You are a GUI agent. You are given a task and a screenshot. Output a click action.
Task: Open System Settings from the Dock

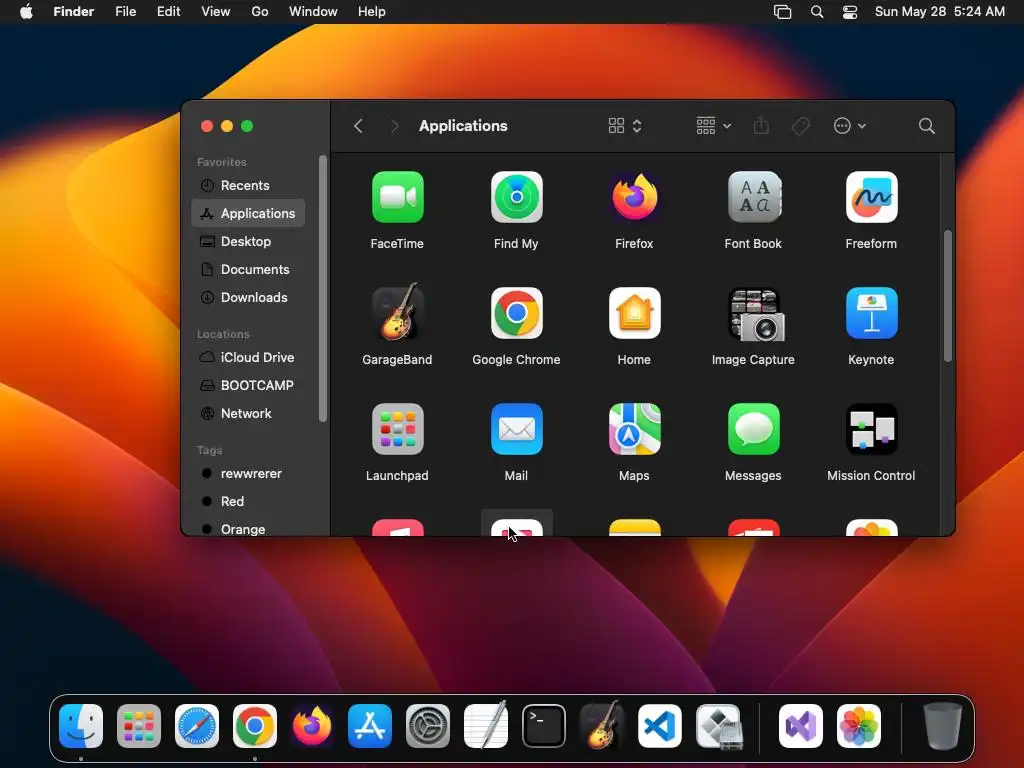pyautogui.click(x=428, y=726)
